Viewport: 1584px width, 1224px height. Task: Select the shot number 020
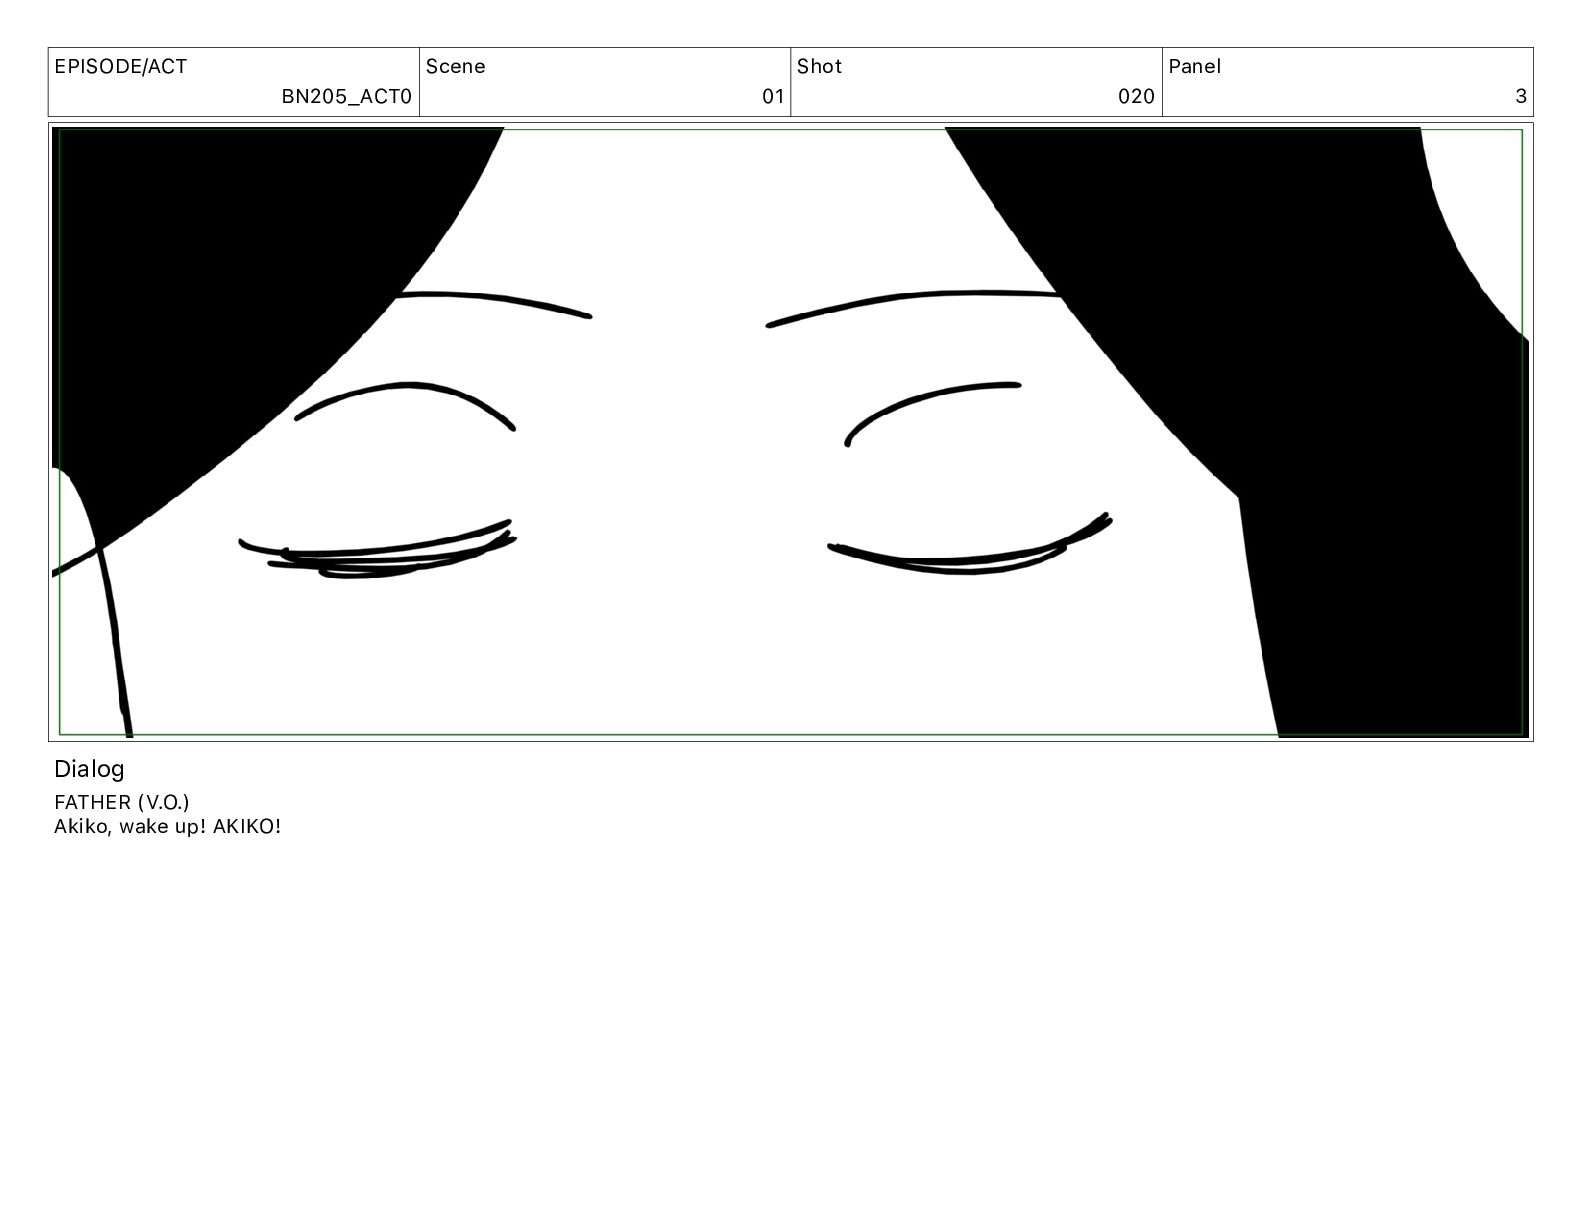click(1136, 96)
